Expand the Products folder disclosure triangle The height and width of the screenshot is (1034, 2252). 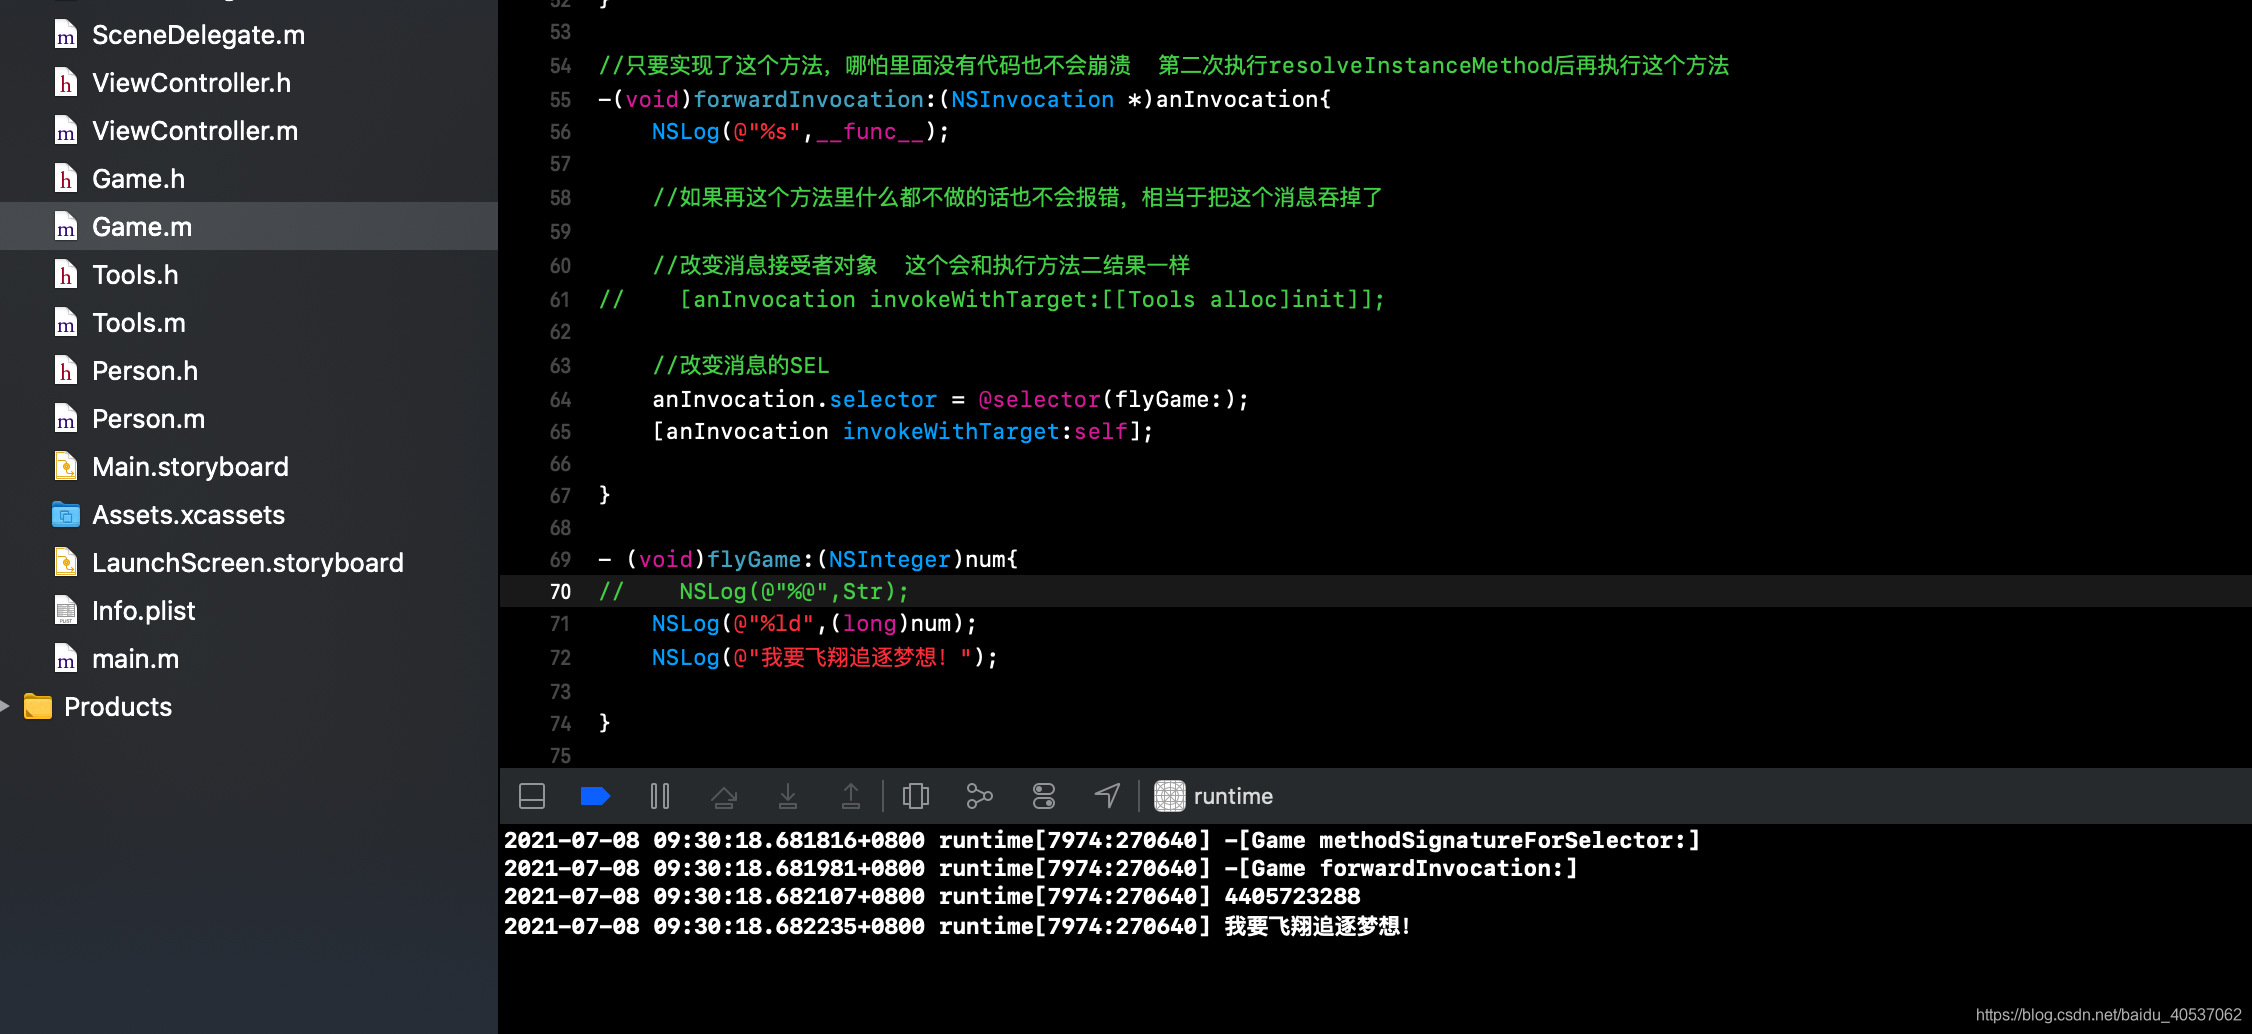[5, 706]
